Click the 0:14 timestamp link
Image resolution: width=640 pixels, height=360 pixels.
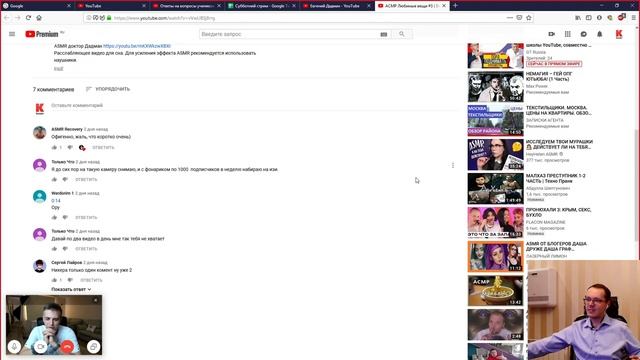point(56,200)
